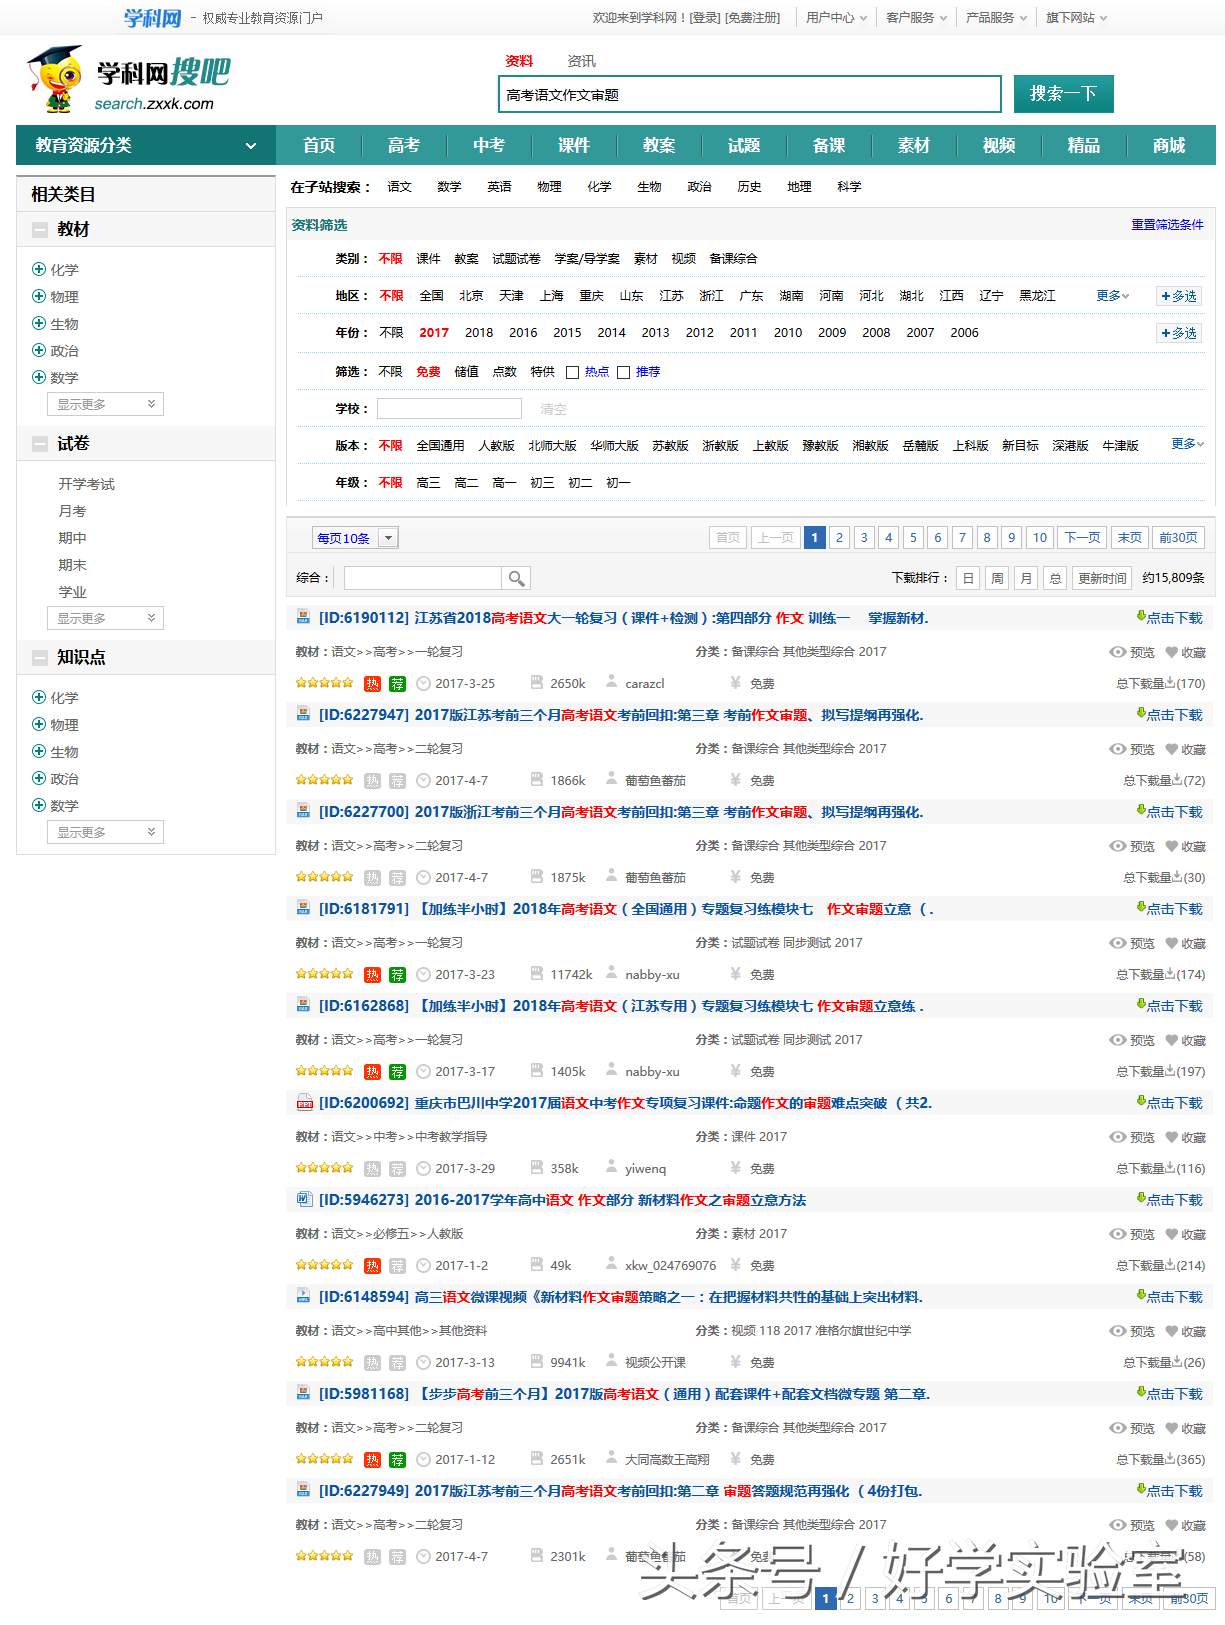The height and width of the screenshot is (1625, 1225).
Task: Open the 商城 navigation tab
Action: click(1169, 145)
